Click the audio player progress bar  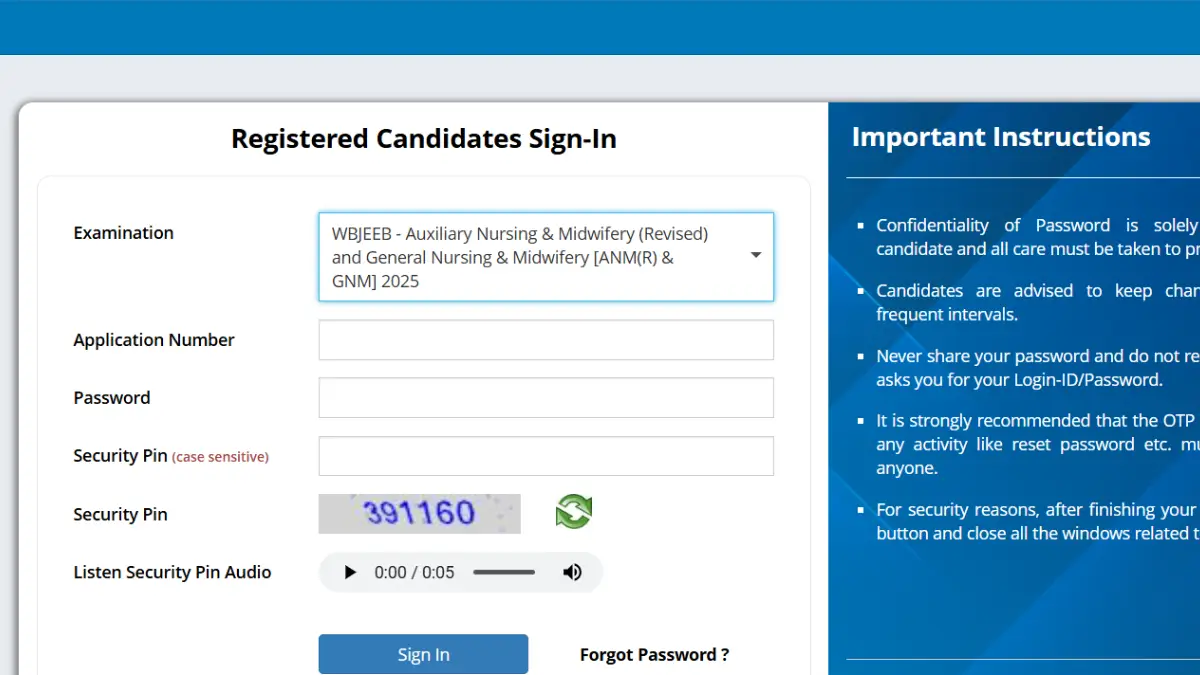click(504, 573)
